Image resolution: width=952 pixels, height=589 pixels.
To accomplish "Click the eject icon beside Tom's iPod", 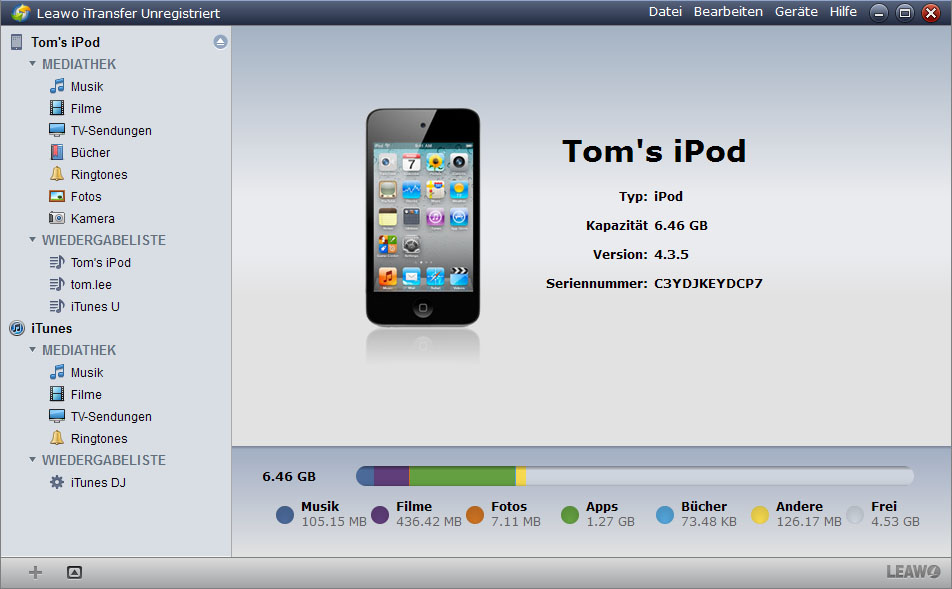I will (x=220, y=42).
